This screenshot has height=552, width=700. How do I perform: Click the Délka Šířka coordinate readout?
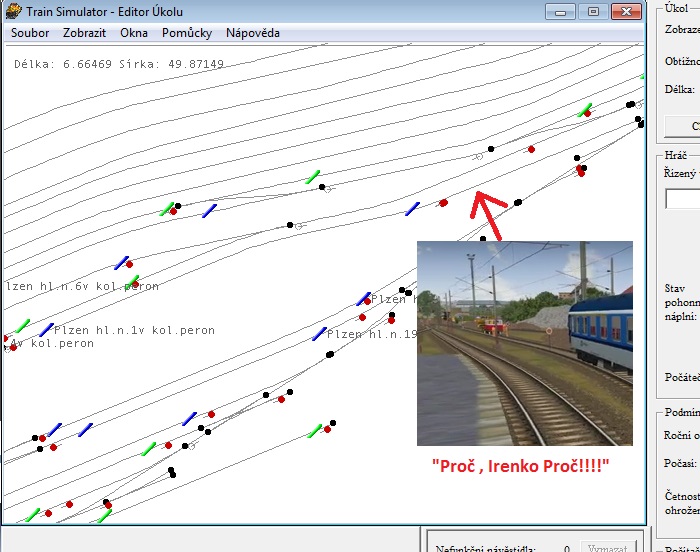pyautogui.click(x=119, y=65)
